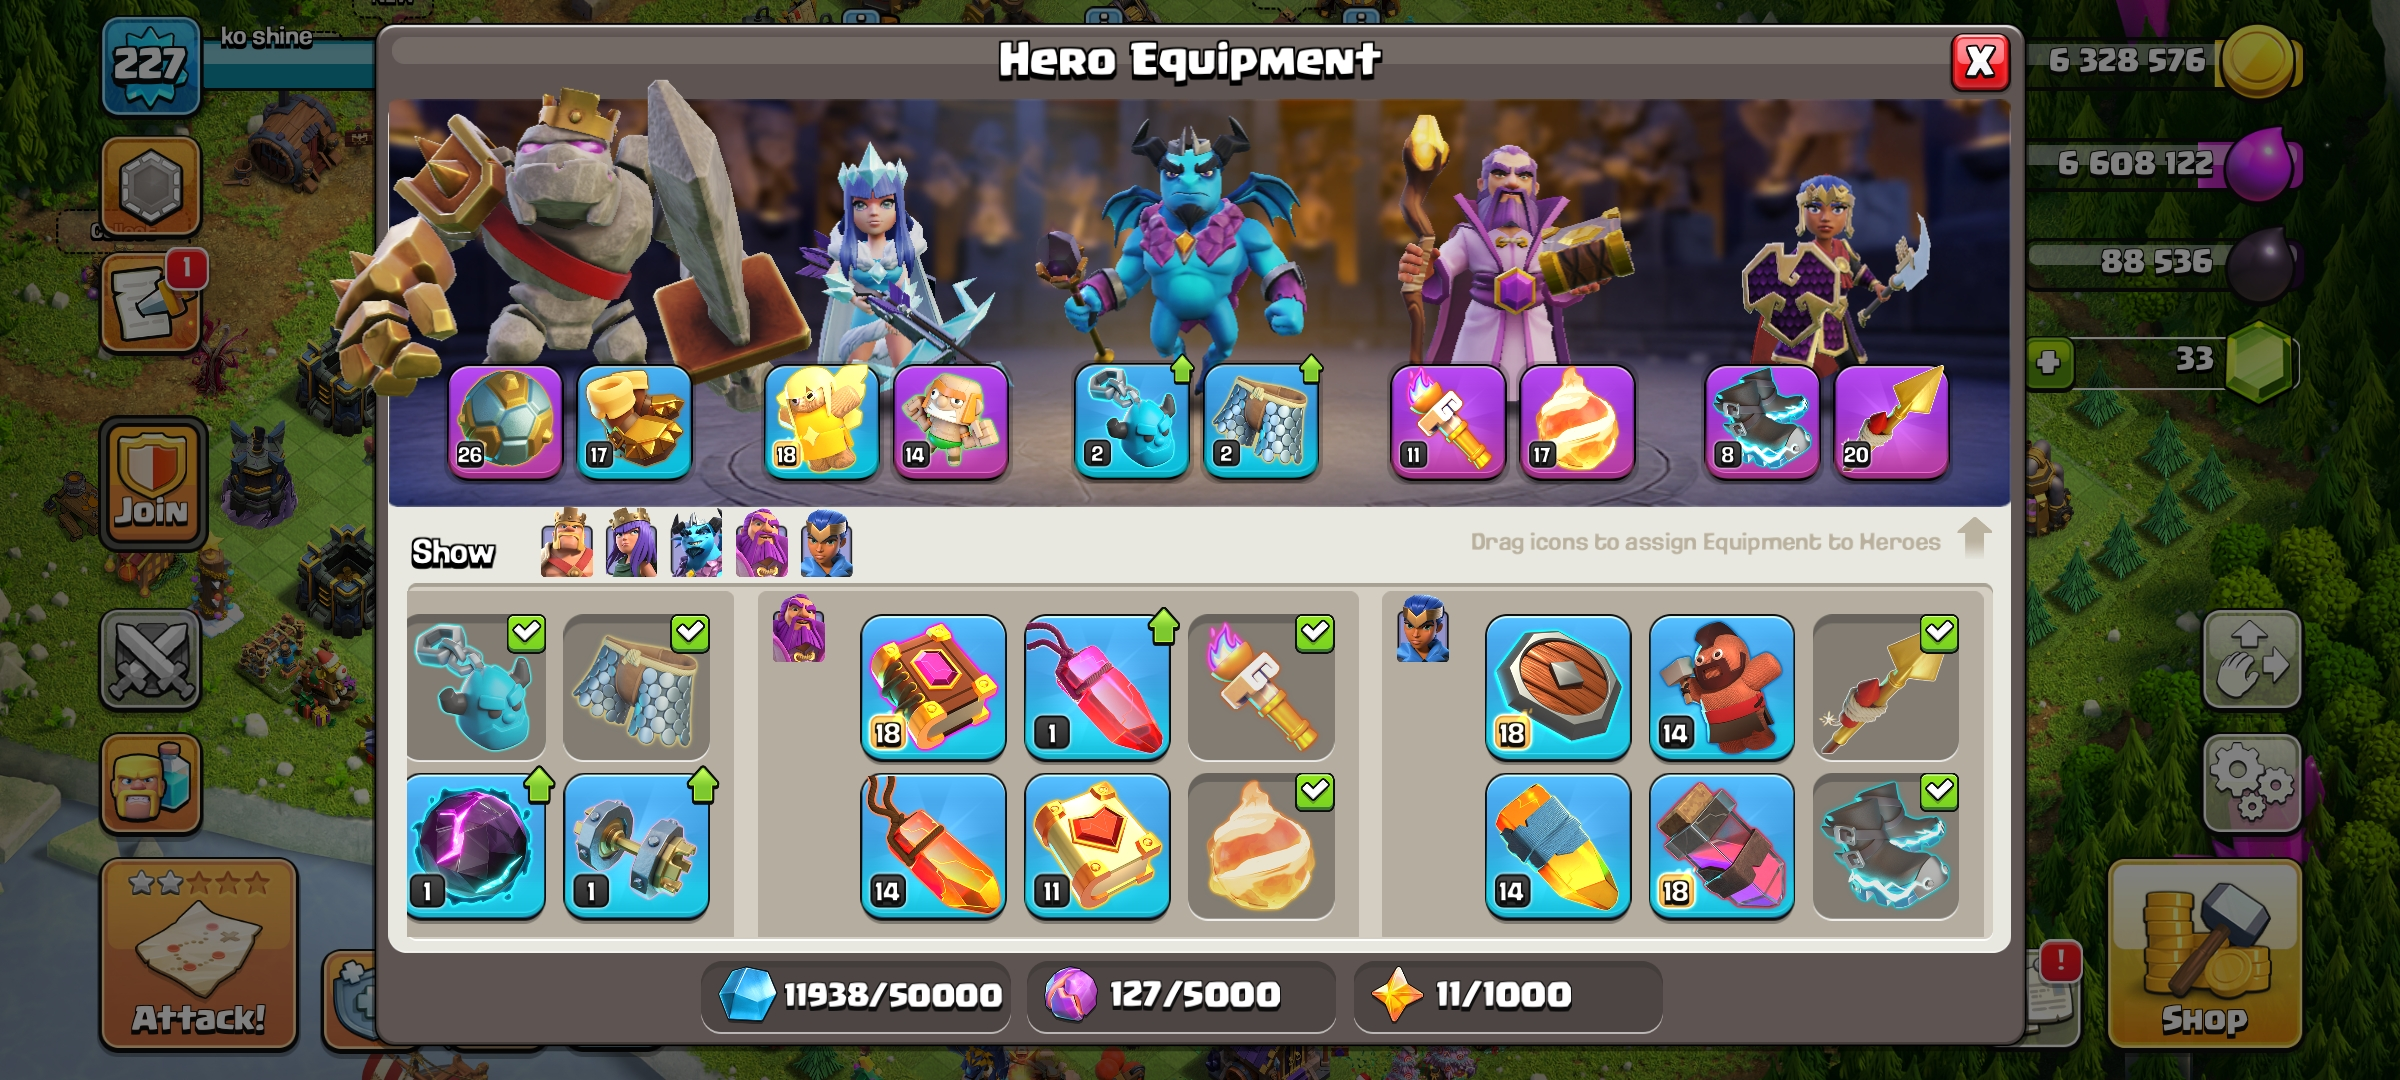Filter equipment by Archer Queen
Screen dimensions: 2400x1080
pos(632,544)
